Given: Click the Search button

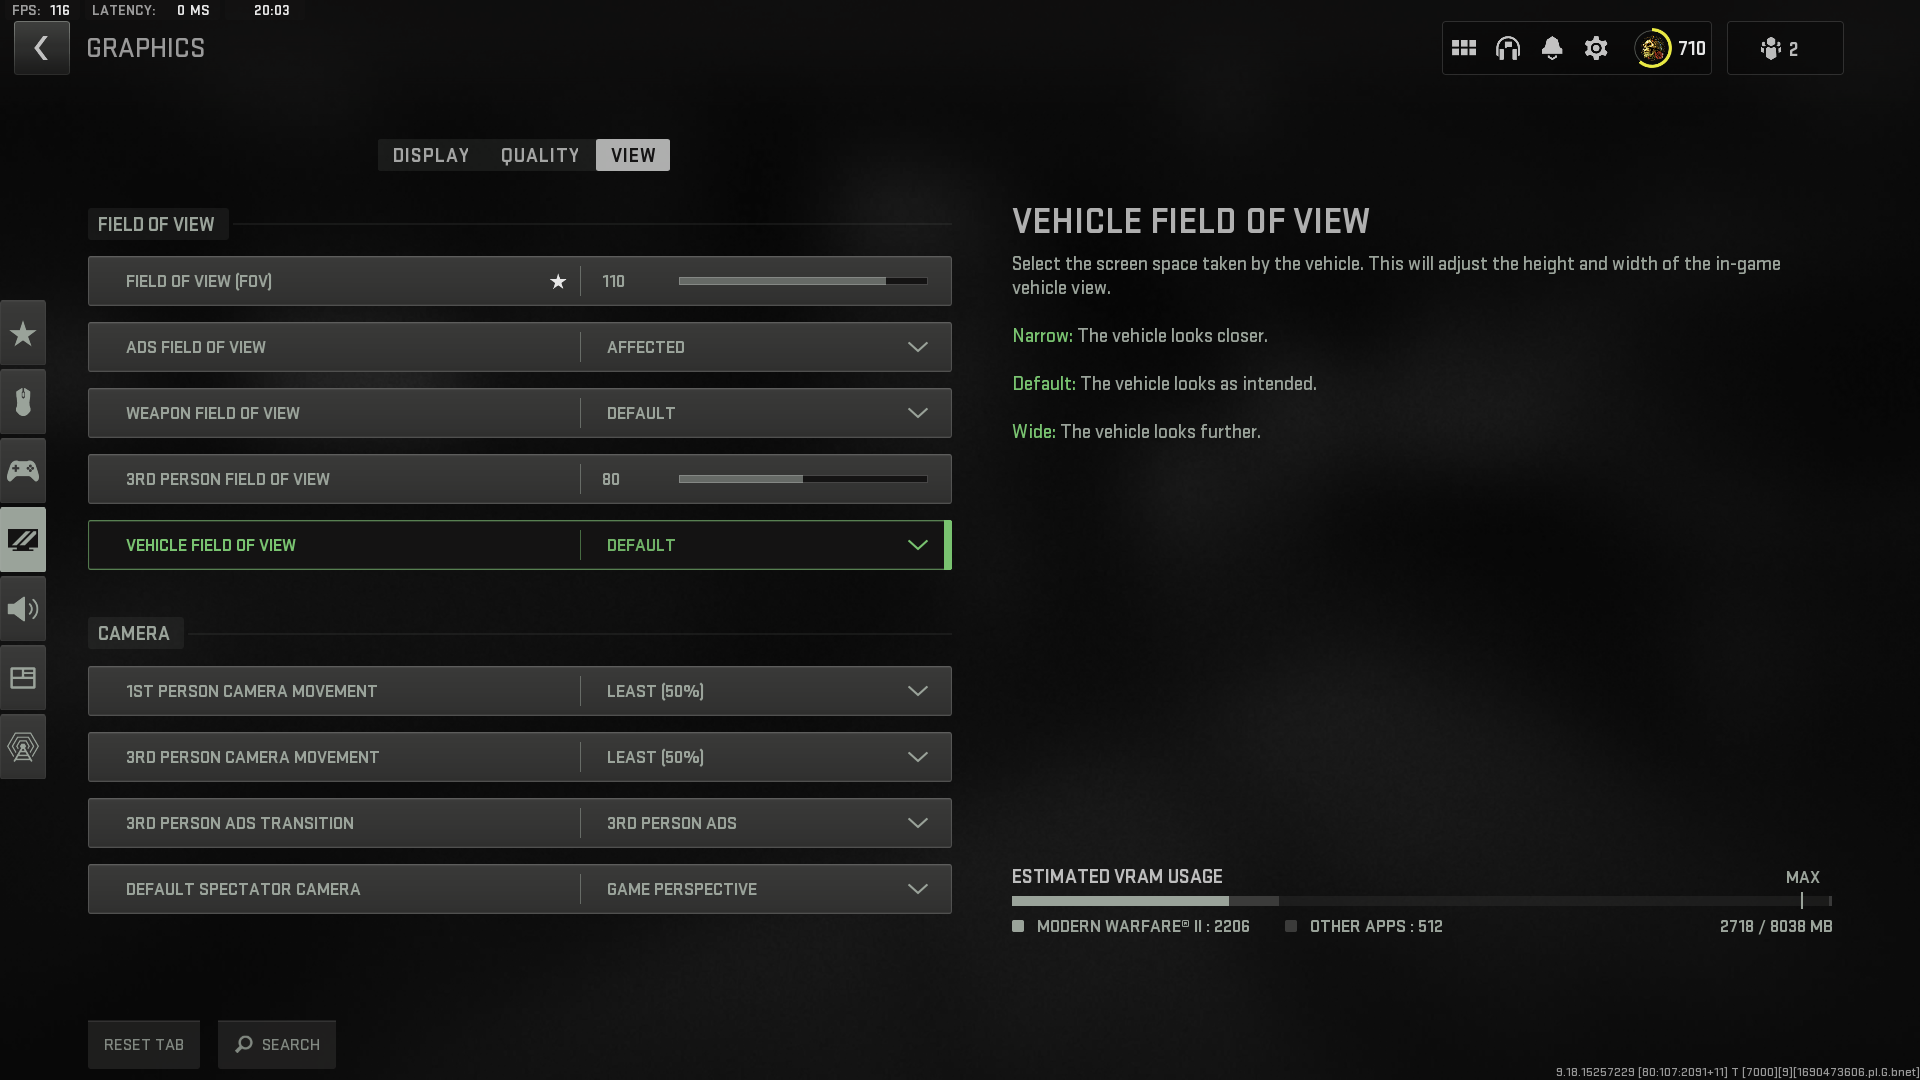Looking at the screenshot, I should tap(277, 1044).
